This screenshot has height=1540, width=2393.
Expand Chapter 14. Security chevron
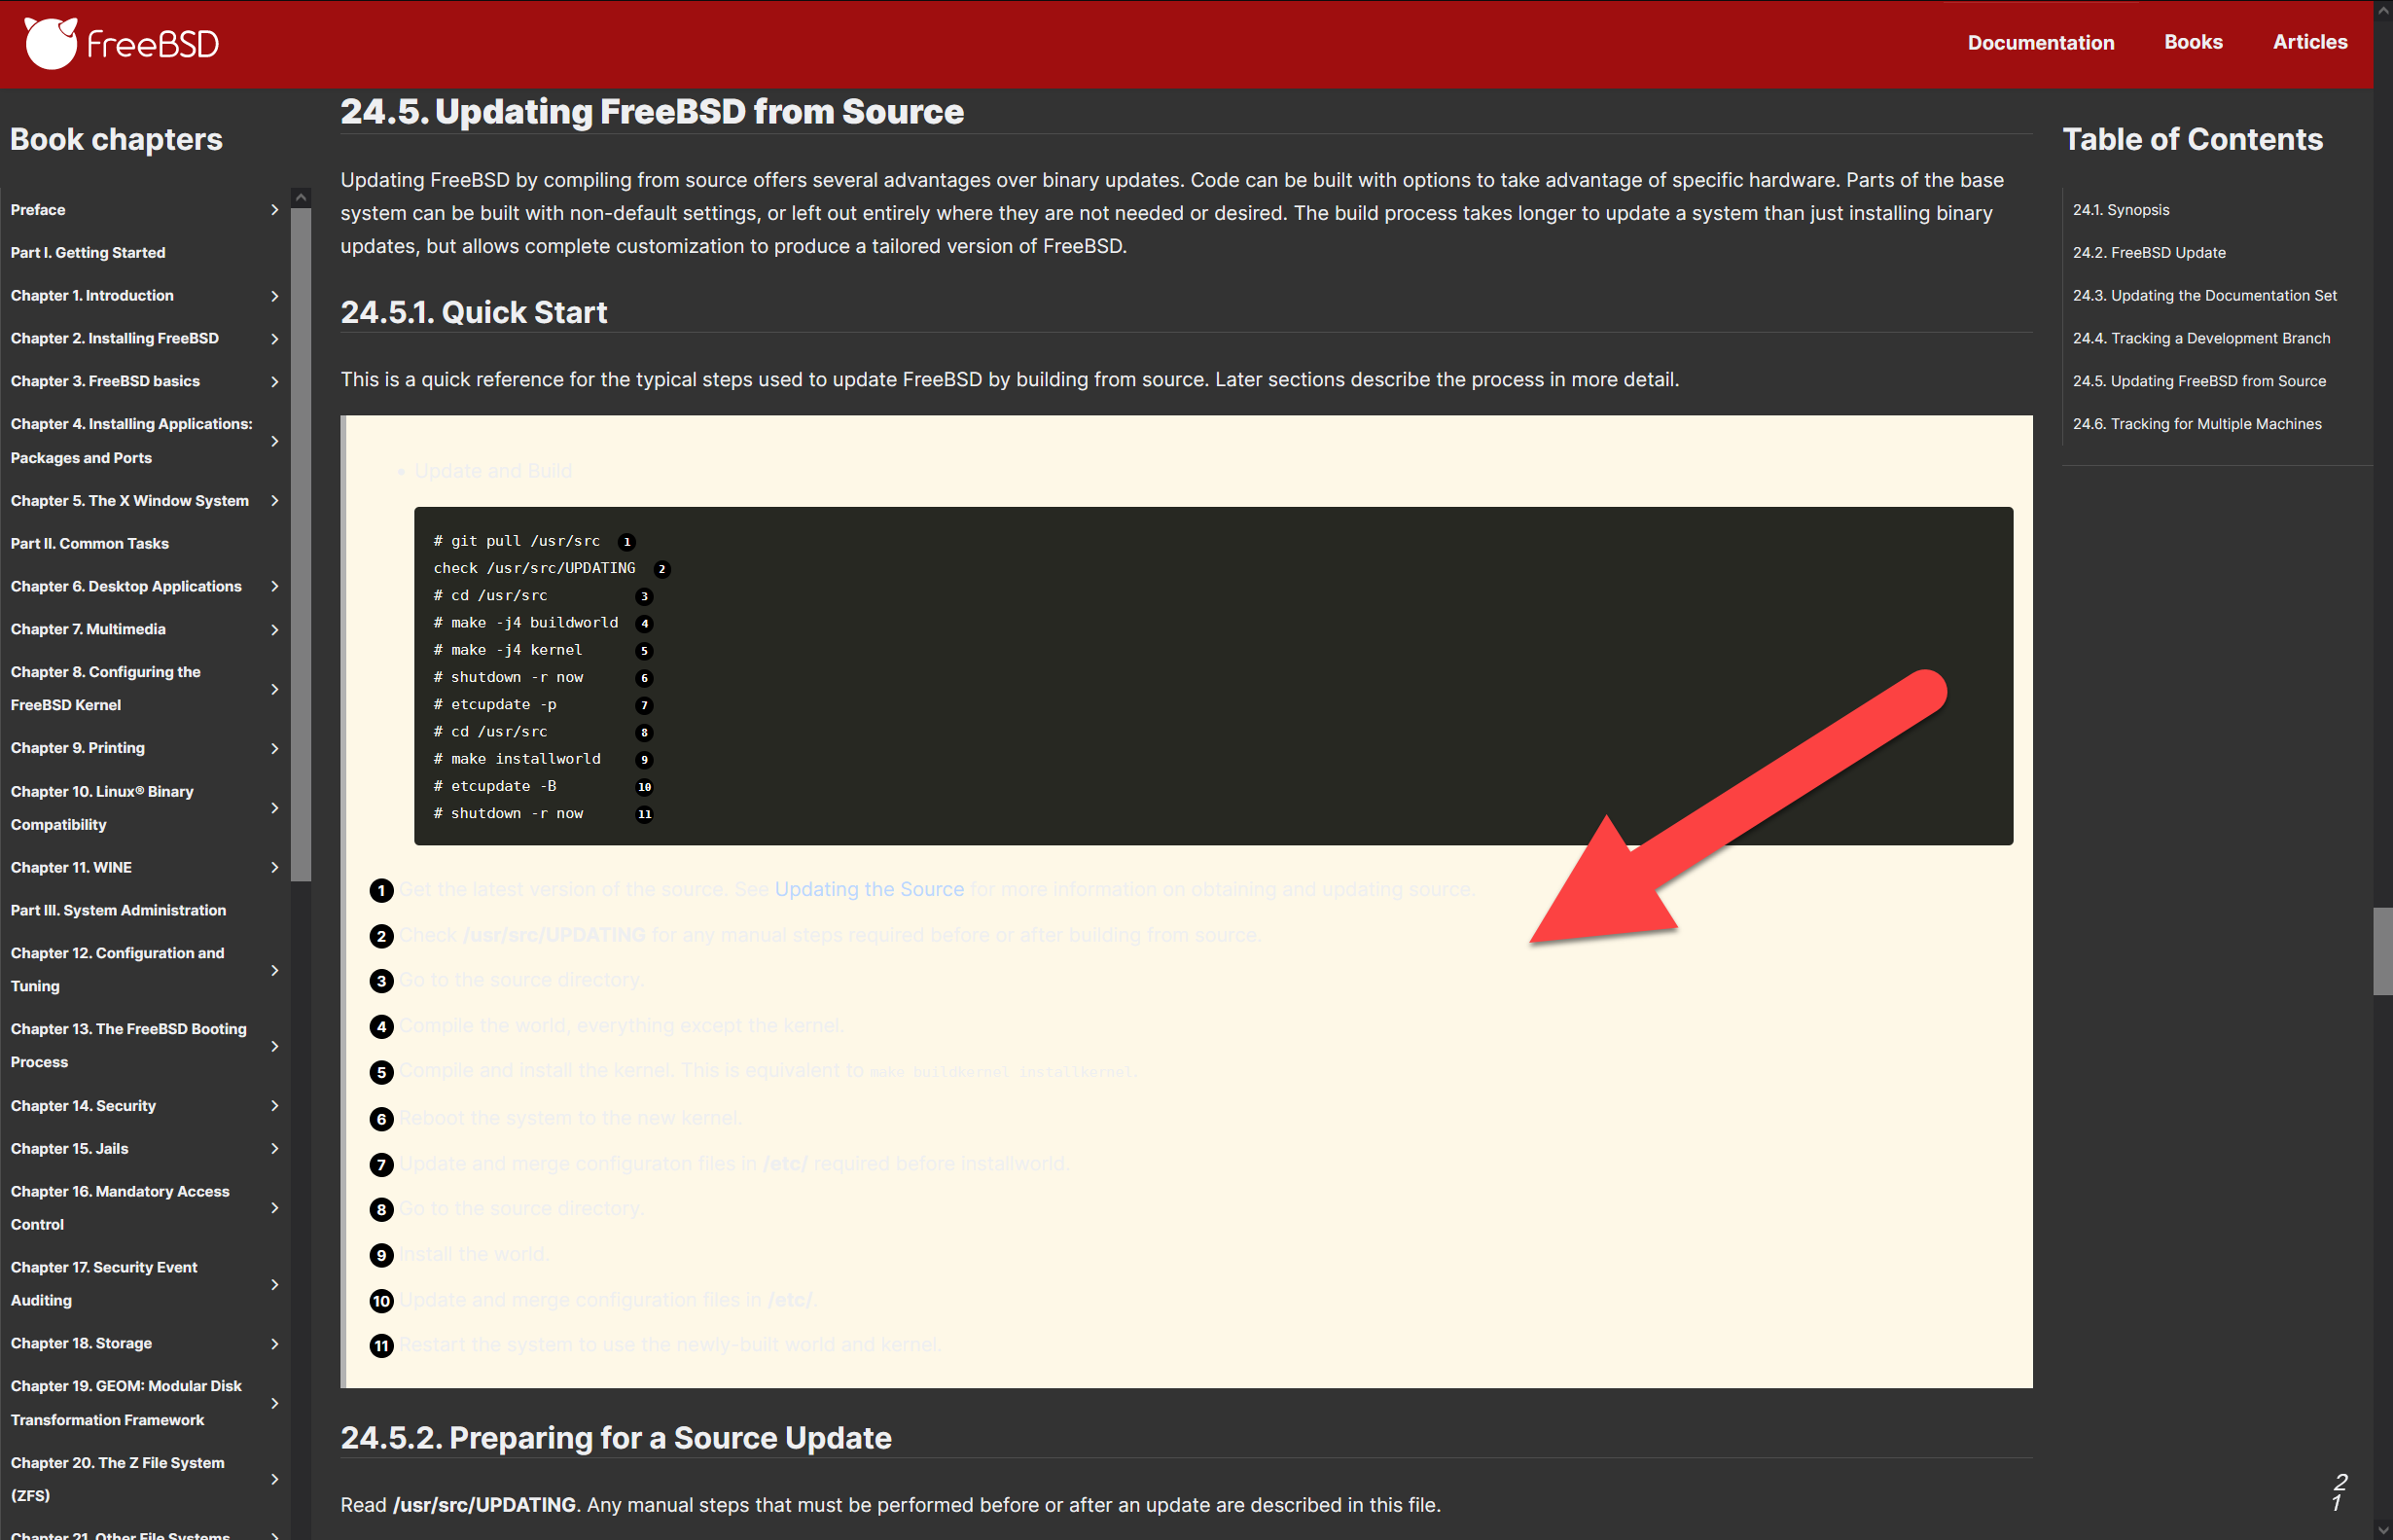click(x=275, y=1106)
